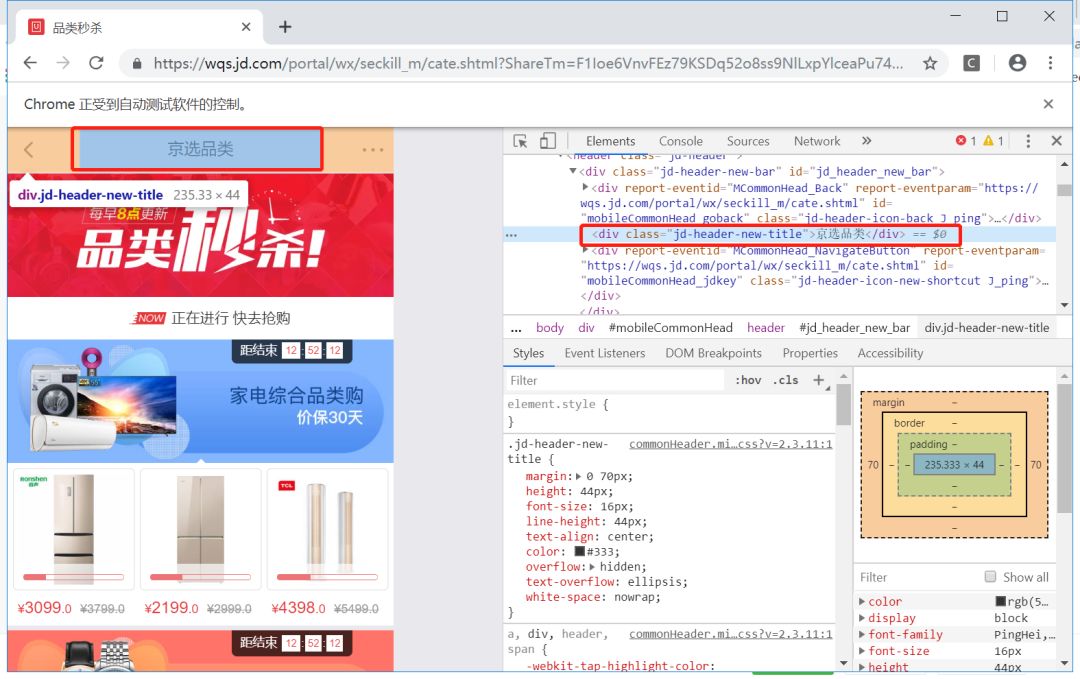Enable the Show all checkbox
Image resolution: width=1080 pixels, height=679 pixels.
990,576
